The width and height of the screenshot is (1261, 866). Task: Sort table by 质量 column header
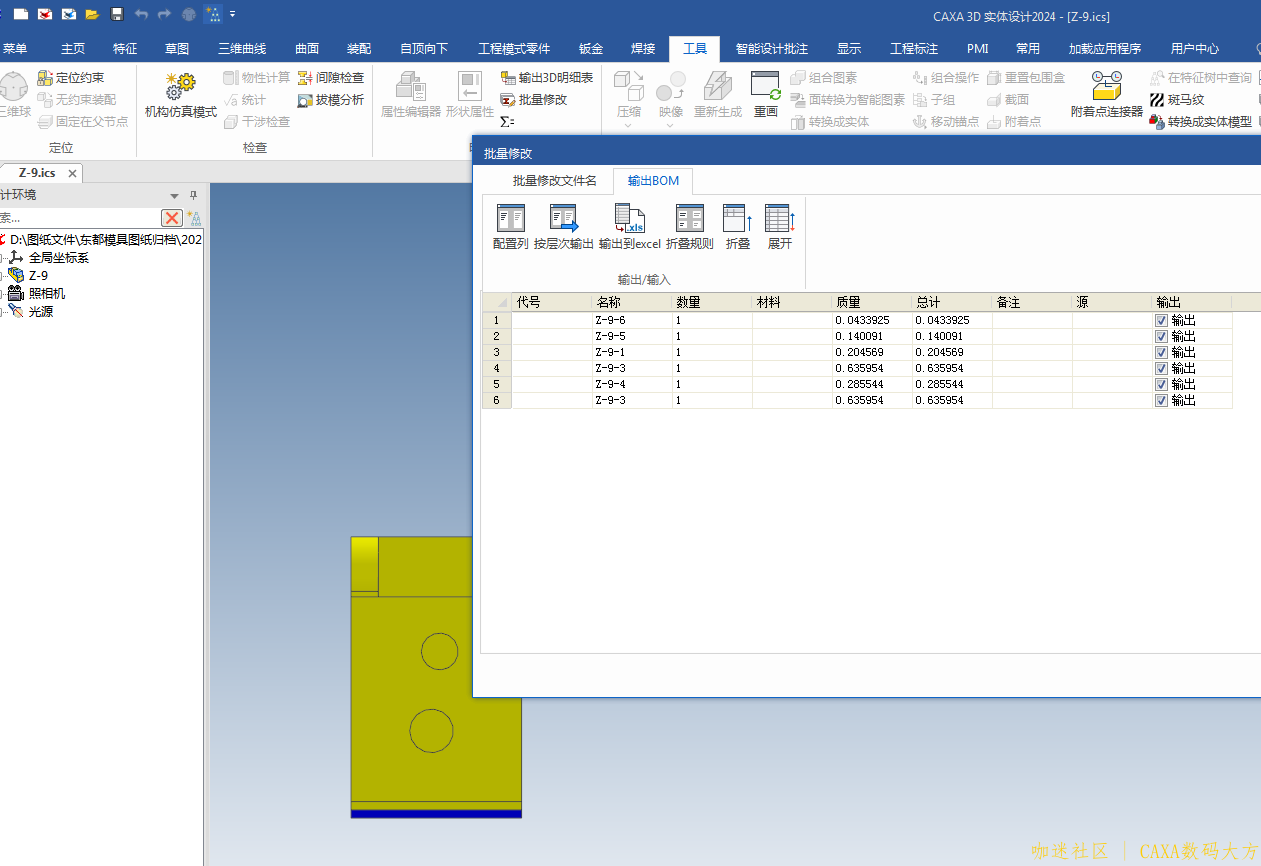pos(870,302)
